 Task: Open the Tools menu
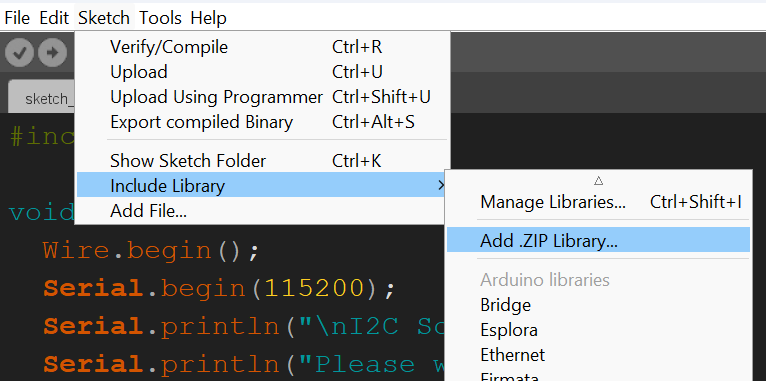pyautogui.click(x=160, y=18)
